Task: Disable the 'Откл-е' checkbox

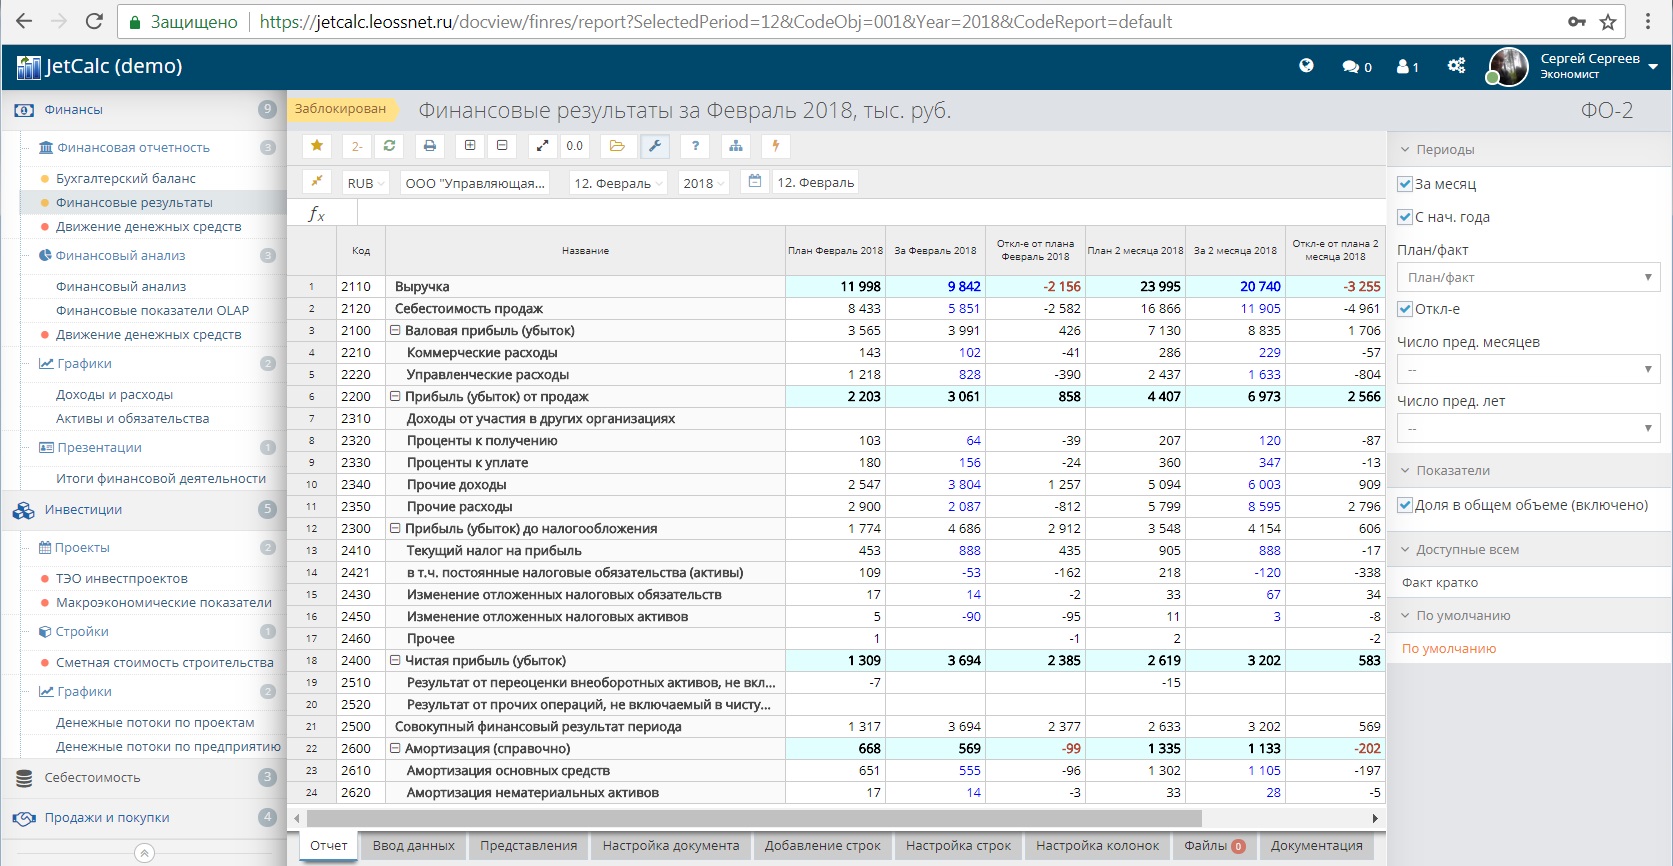Action: point(1405,309)
